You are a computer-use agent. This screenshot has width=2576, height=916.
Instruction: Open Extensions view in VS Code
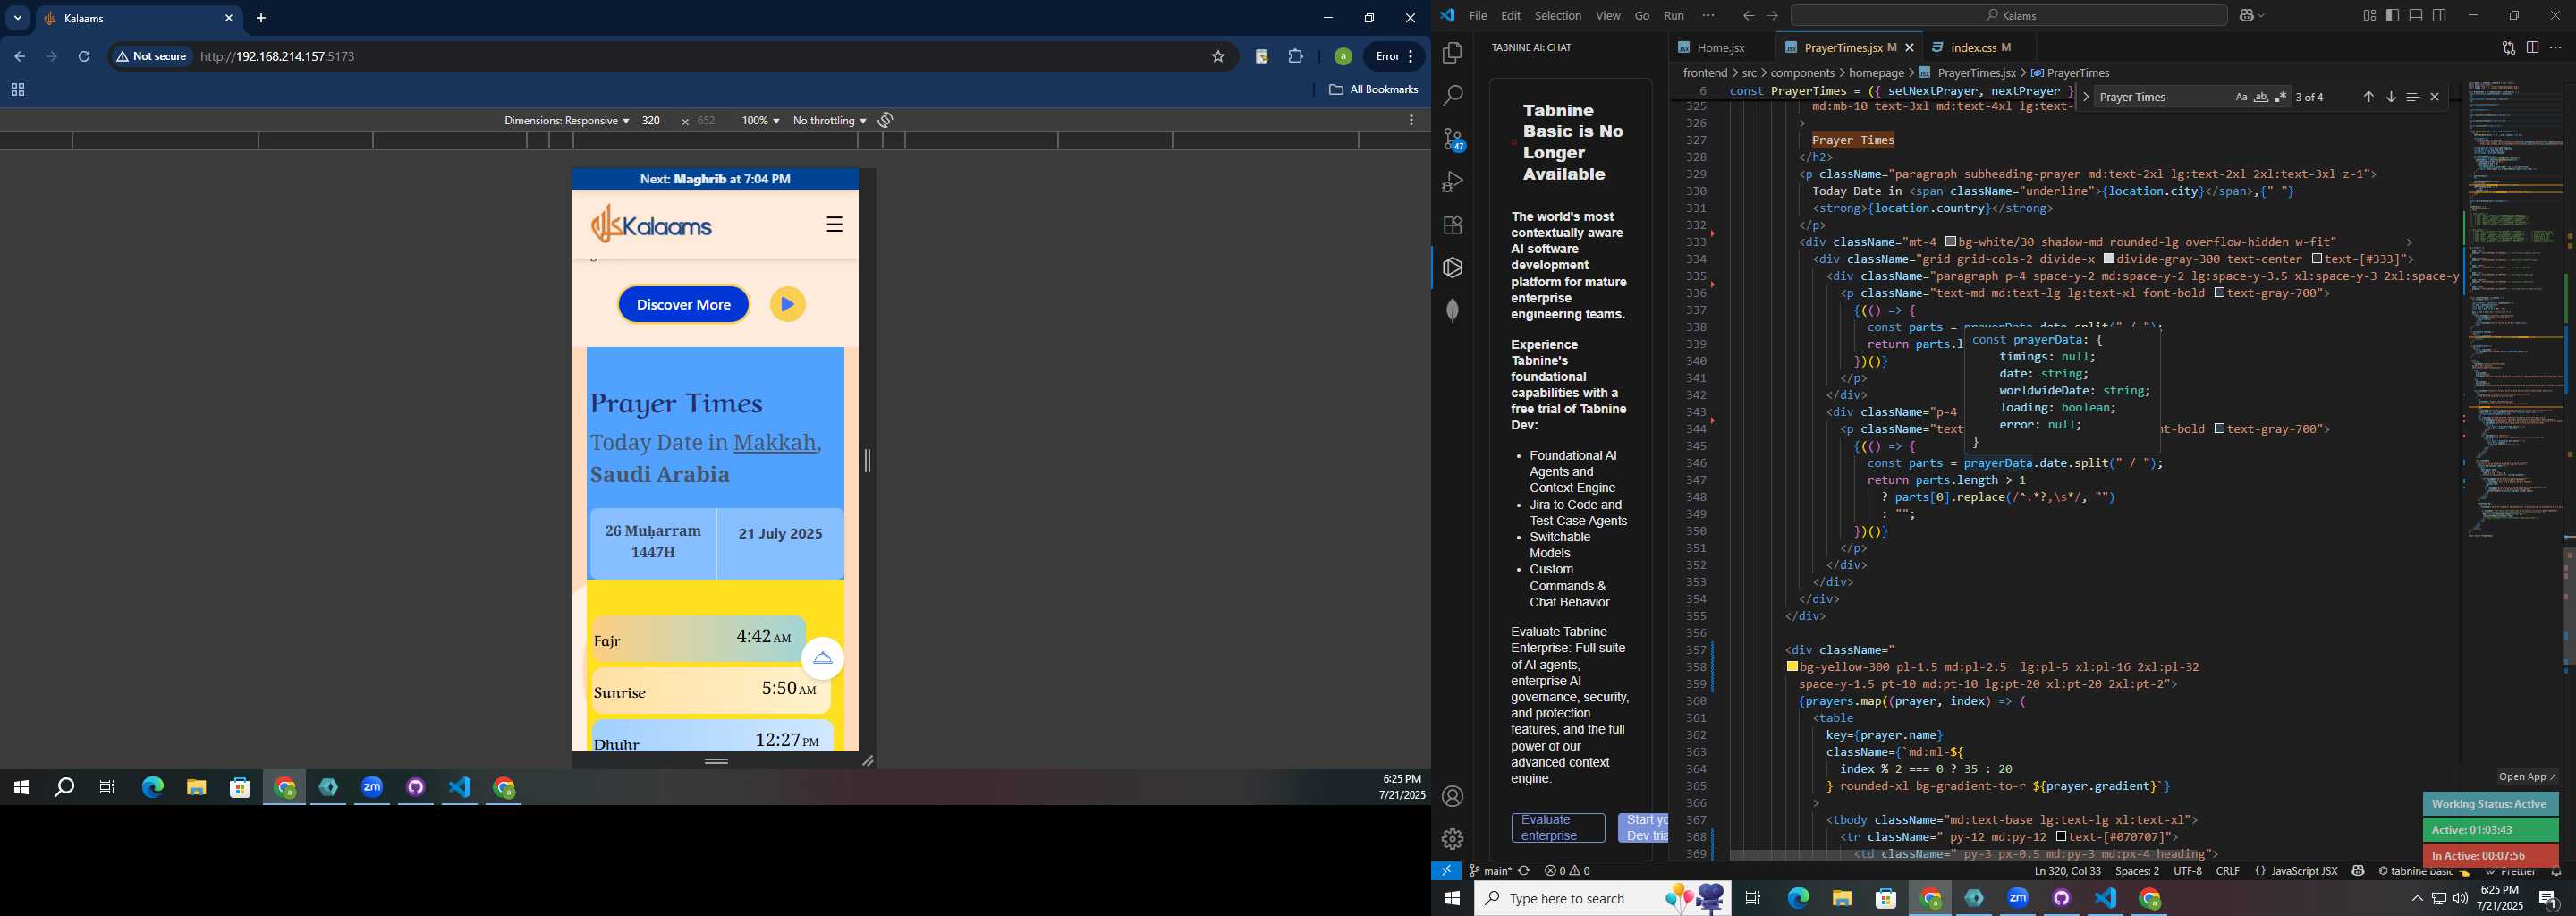(x=1452, y=225)
